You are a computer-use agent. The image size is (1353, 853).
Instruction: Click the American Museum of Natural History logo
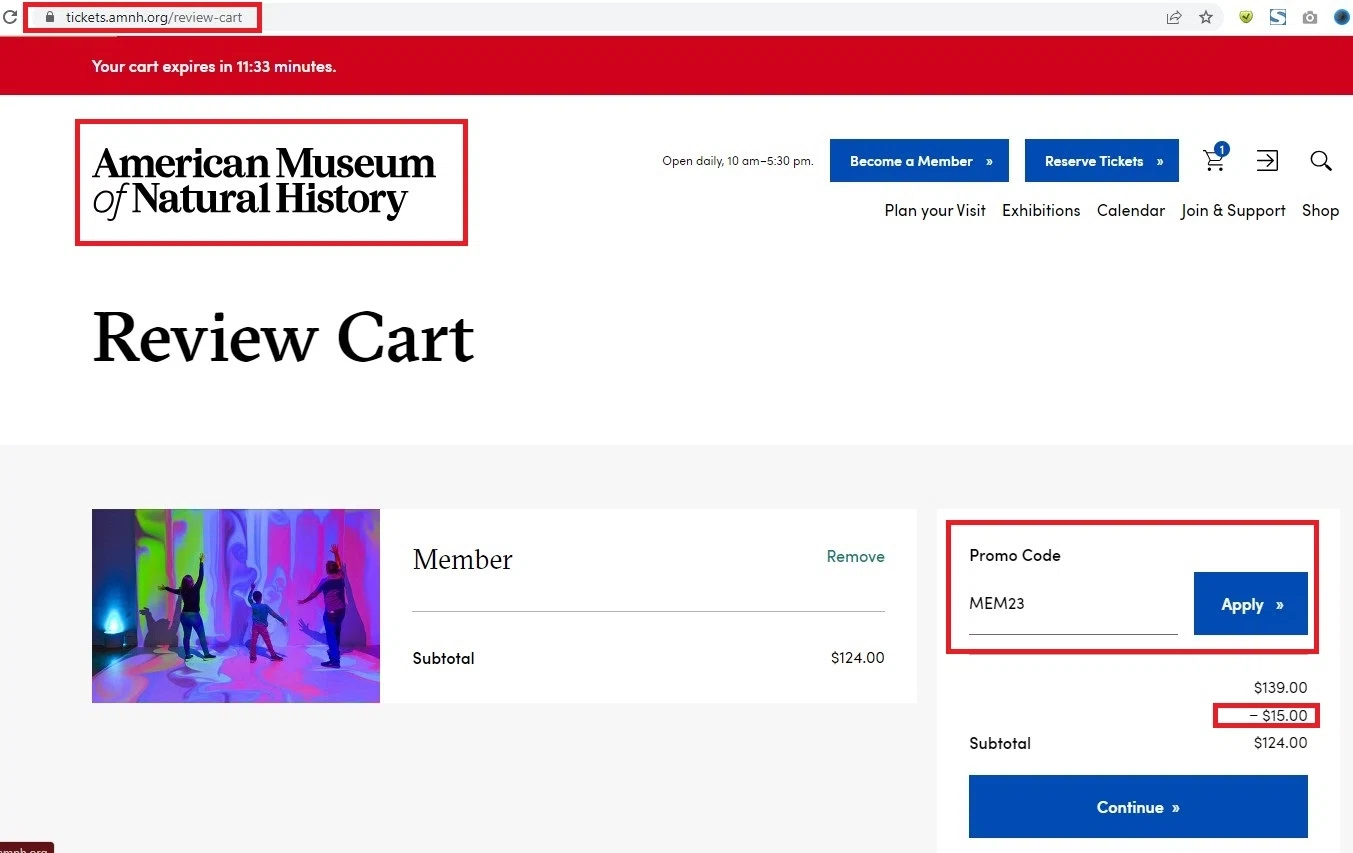[x=264, y=182]
